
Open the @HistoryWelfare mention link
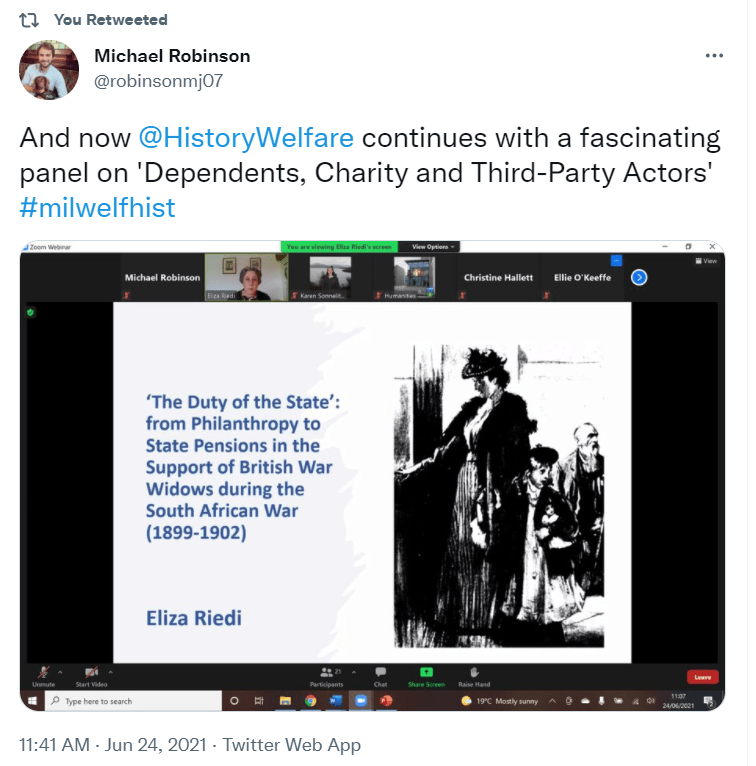[246, 137]
